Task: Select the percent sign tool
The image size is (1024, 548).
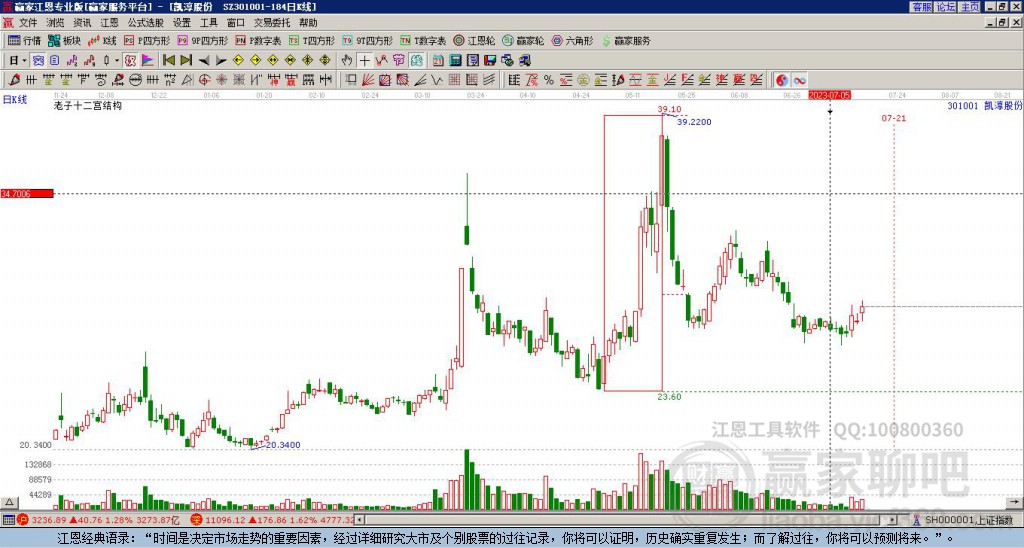Action: click(549, 80)
